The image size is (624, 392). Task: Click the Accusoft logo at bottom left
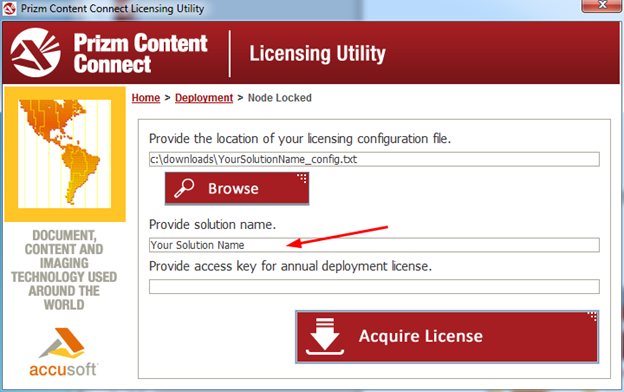(x=63, y=352)
